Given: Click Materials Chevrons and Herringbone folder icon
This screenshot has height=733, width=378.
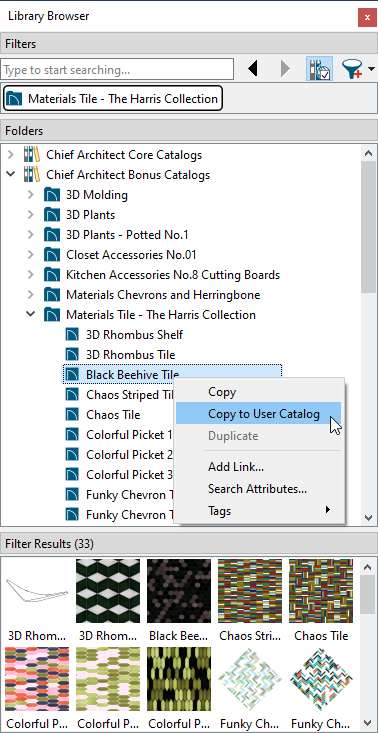Looking at the screenshot, I should [52, 295].
